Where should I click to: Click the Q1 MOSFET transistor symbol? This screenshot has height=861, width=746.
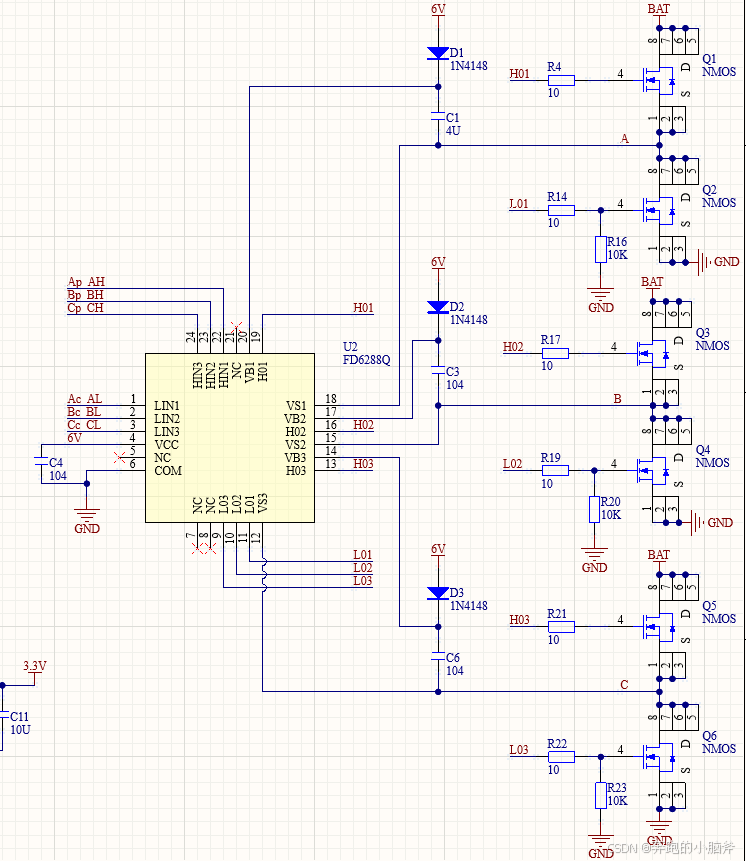[x=659, y=81]
